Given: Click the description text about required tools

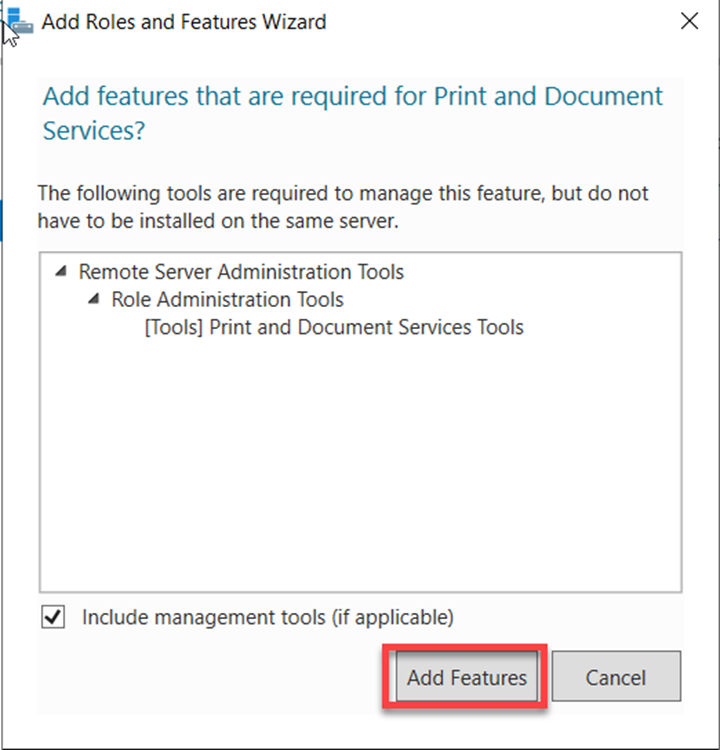Looking at the screenshot, I should coord(342,193).
